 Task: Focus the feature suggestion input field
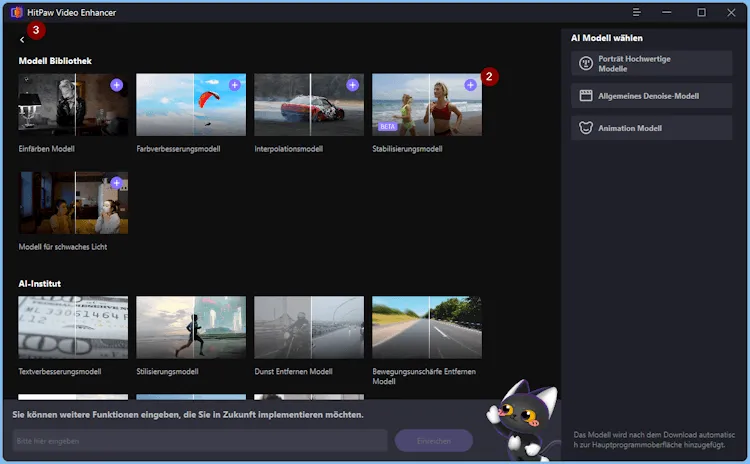(x=199, y=441)
